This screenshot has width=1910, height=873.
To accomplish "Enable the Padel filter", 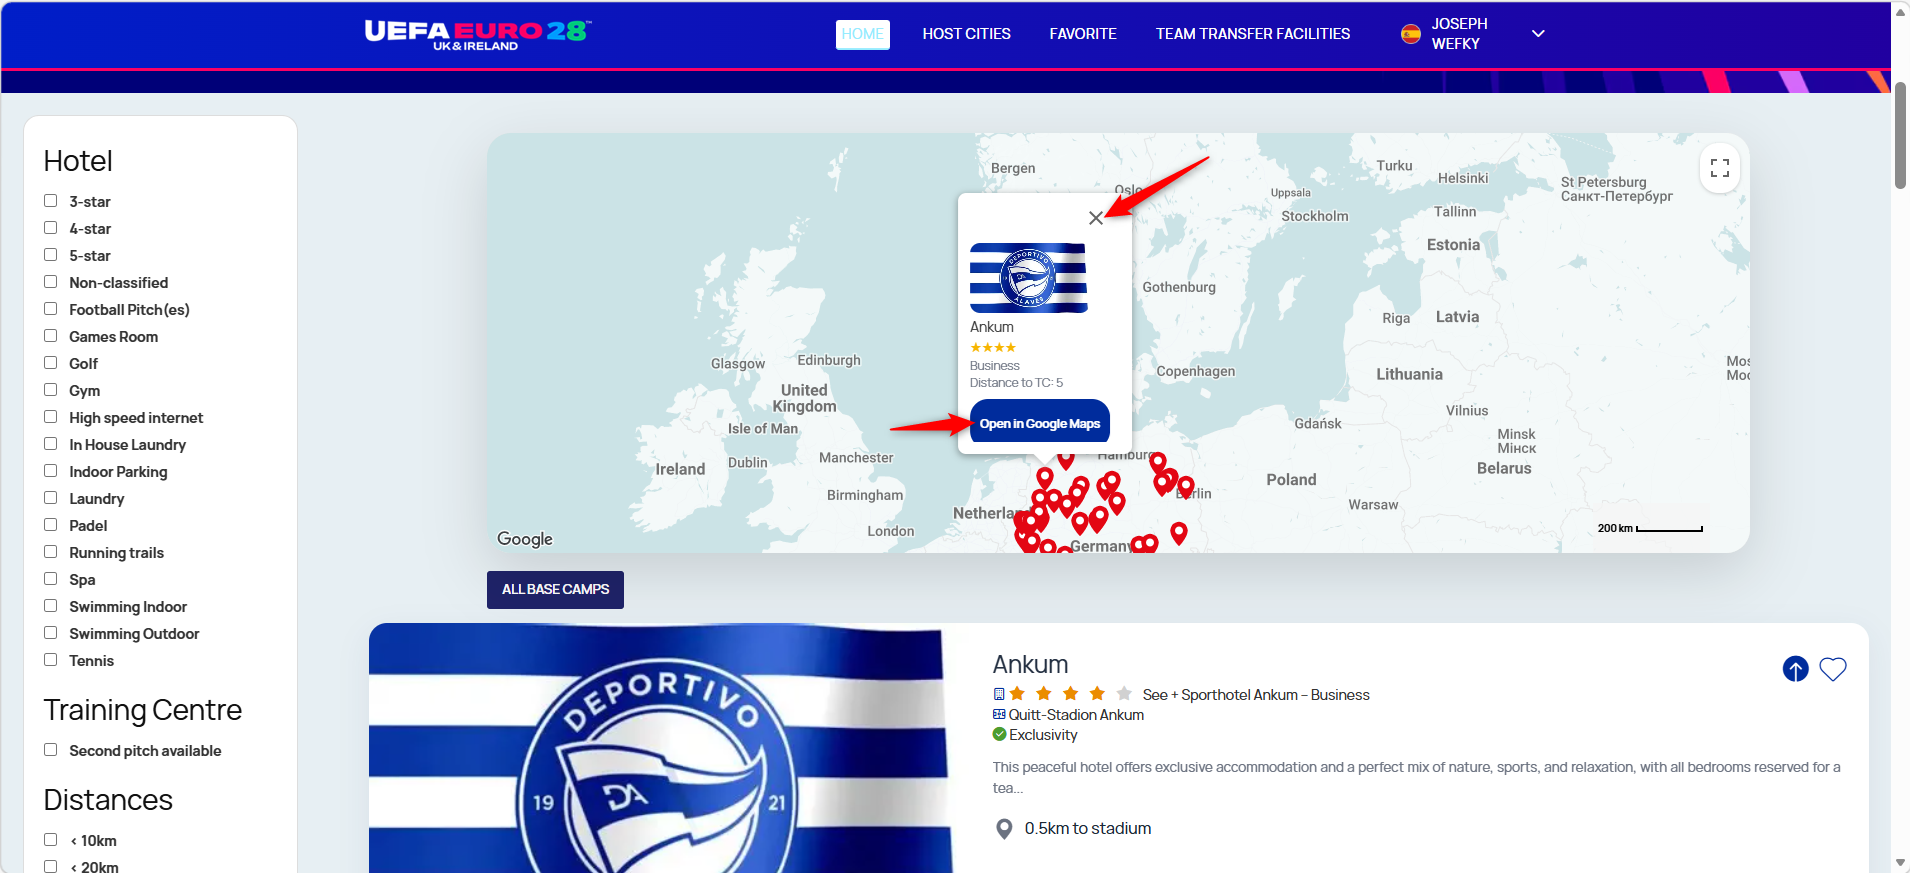I will tap(51, 525).
